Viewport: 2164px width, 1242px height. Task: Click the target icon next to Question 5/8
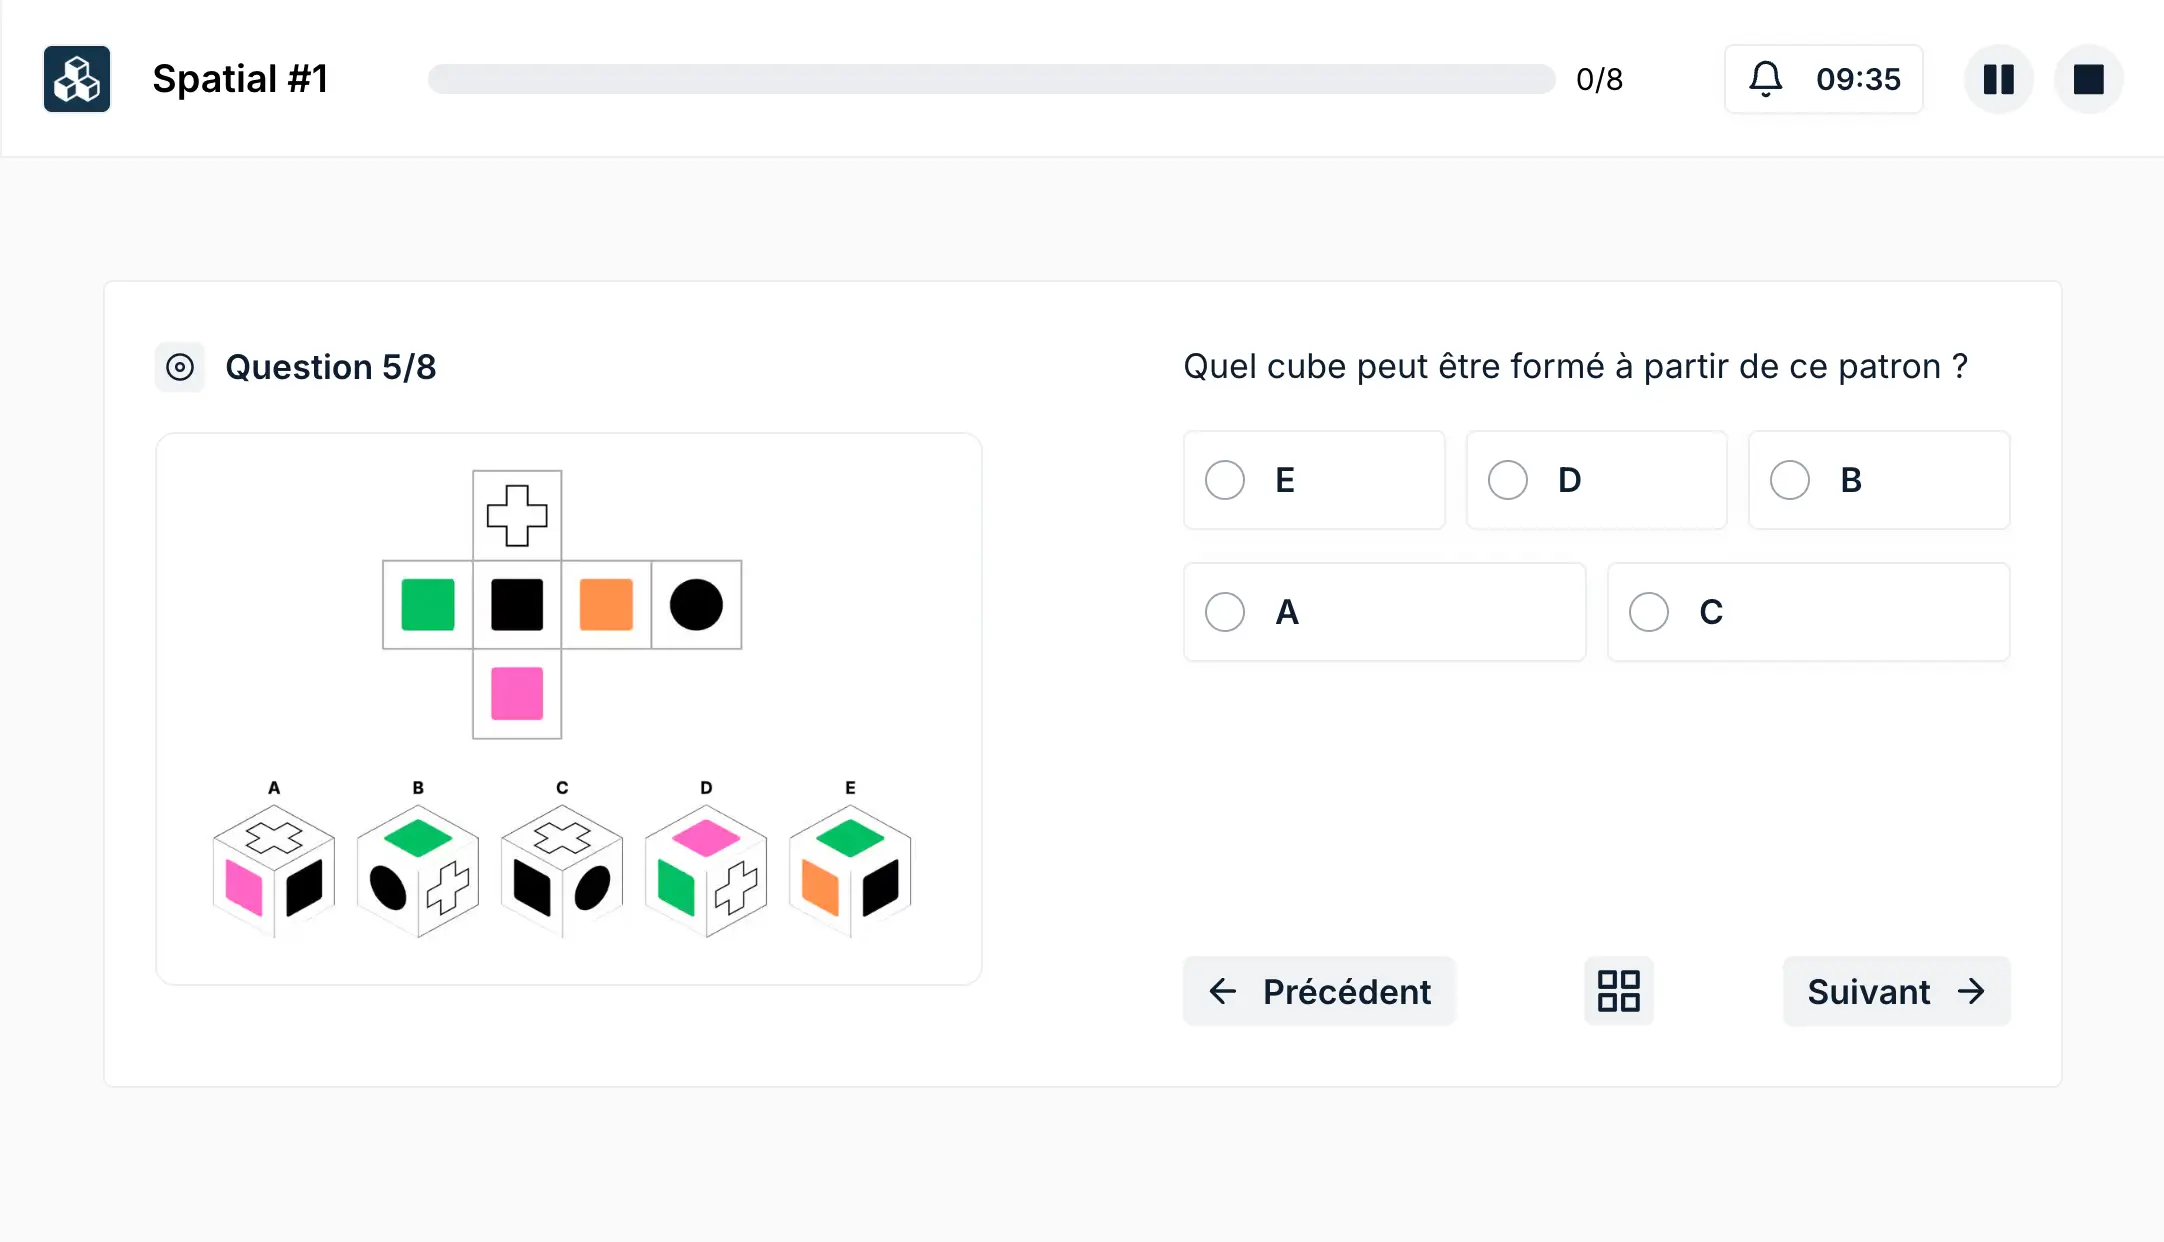[180, 367]
